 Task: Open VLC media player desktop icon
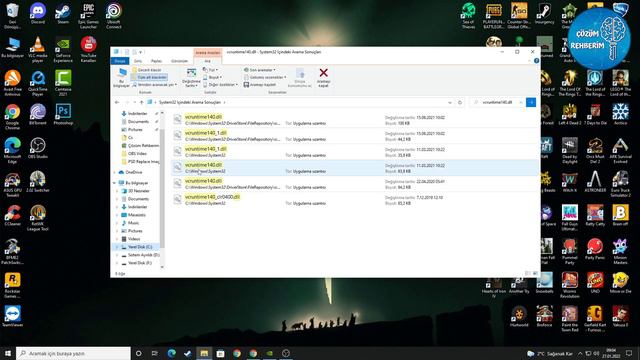38,50
